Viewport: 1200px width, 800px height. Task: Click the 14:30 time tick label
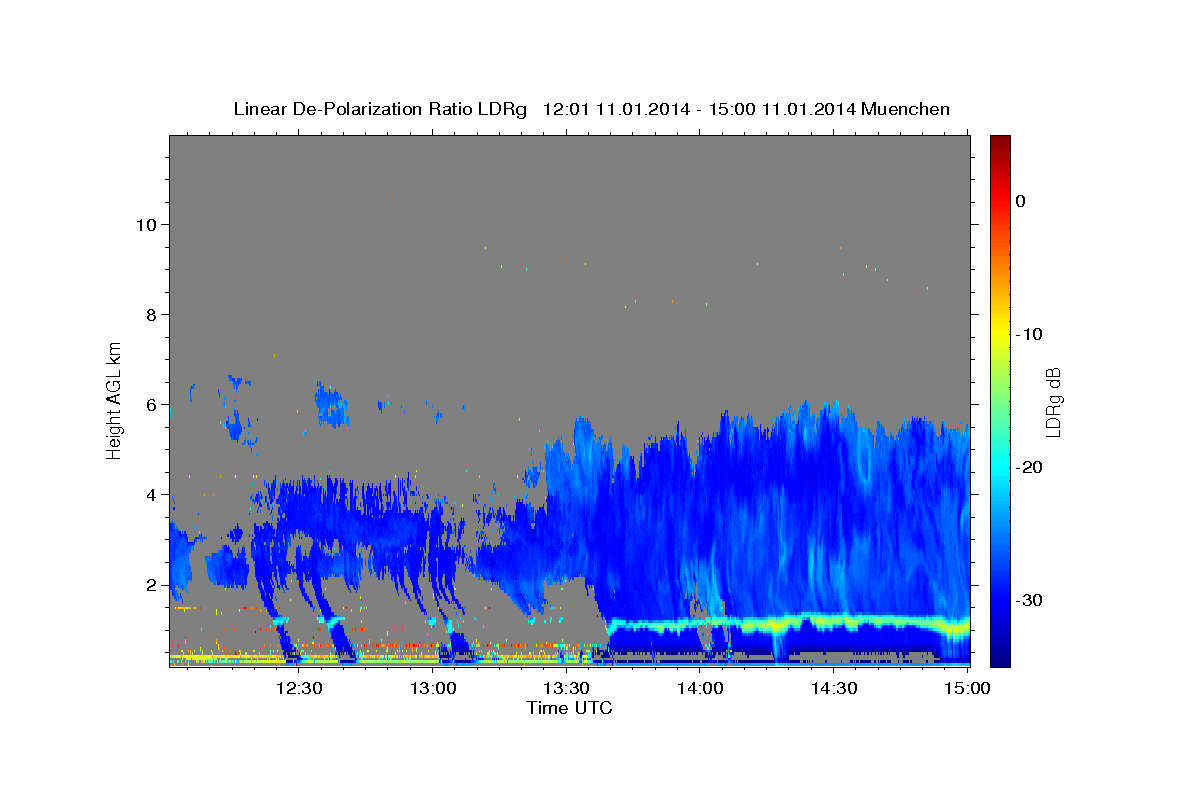[834, 688]
